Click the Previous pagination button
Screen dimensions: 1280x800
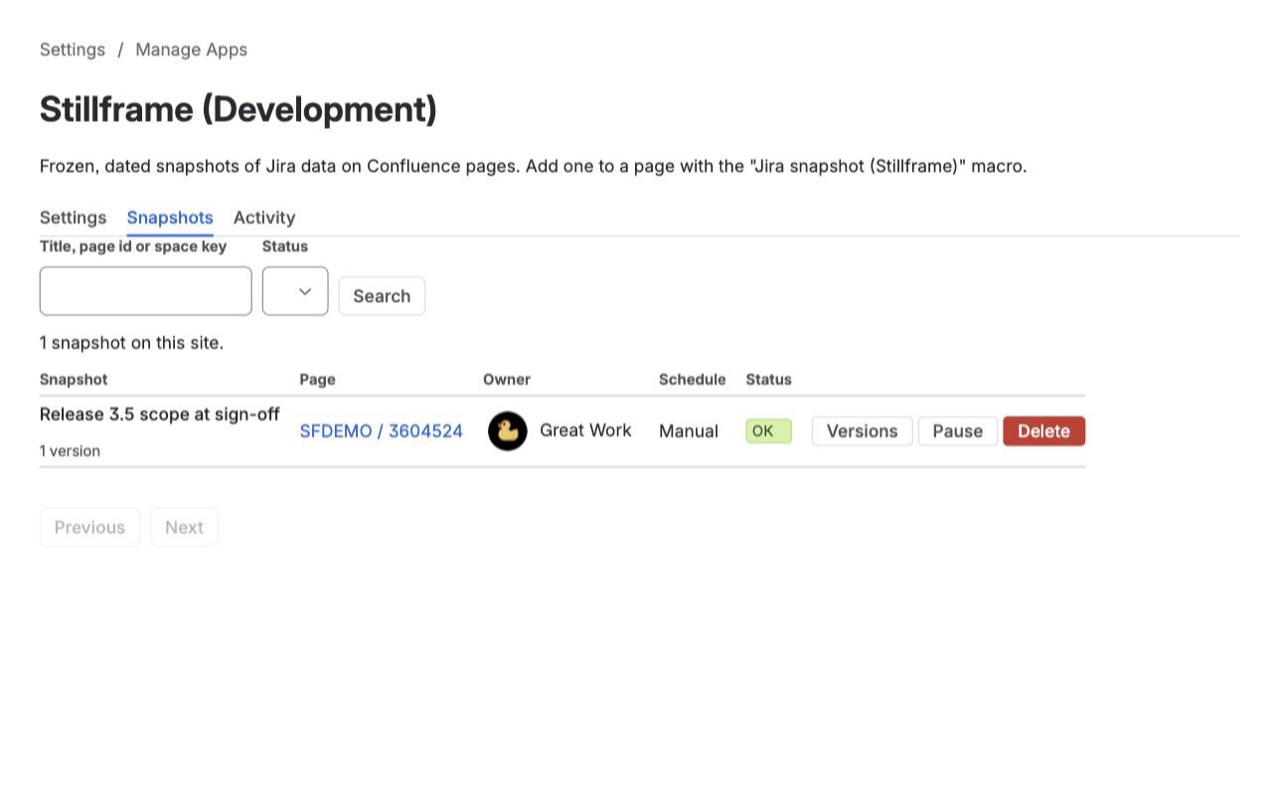pyautogui.click(x=90, y=527)
